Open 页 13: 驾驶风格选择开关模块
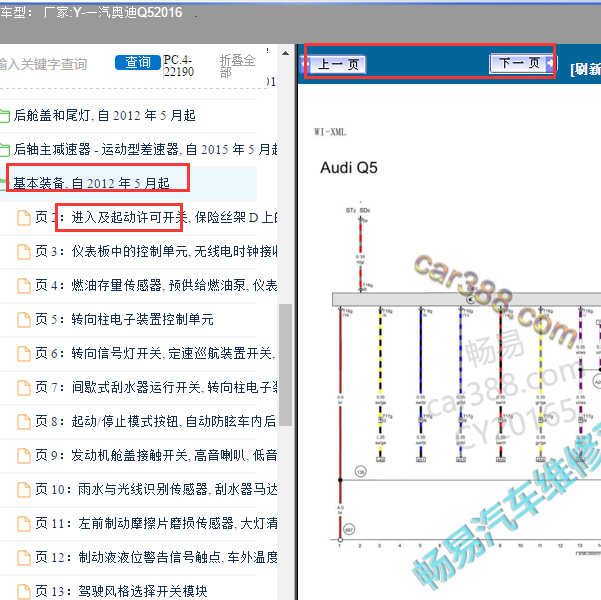 [121, 591]
